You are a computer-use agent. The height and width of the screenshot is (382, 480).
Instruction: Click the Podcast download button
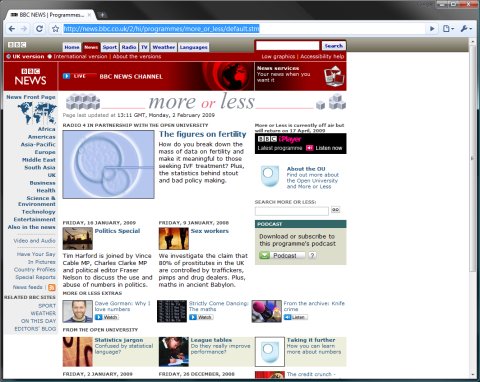(282, 255)
